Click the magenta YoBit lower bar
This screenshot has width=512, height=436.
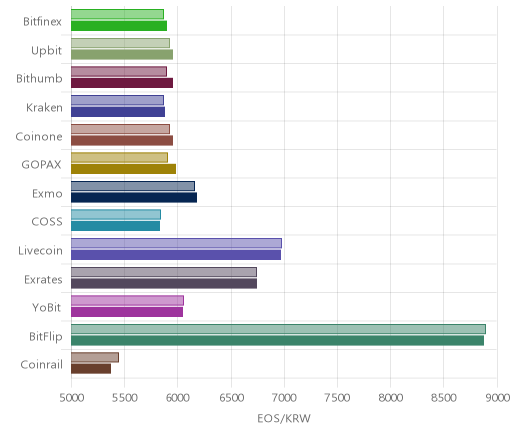[x=127, y=312]
